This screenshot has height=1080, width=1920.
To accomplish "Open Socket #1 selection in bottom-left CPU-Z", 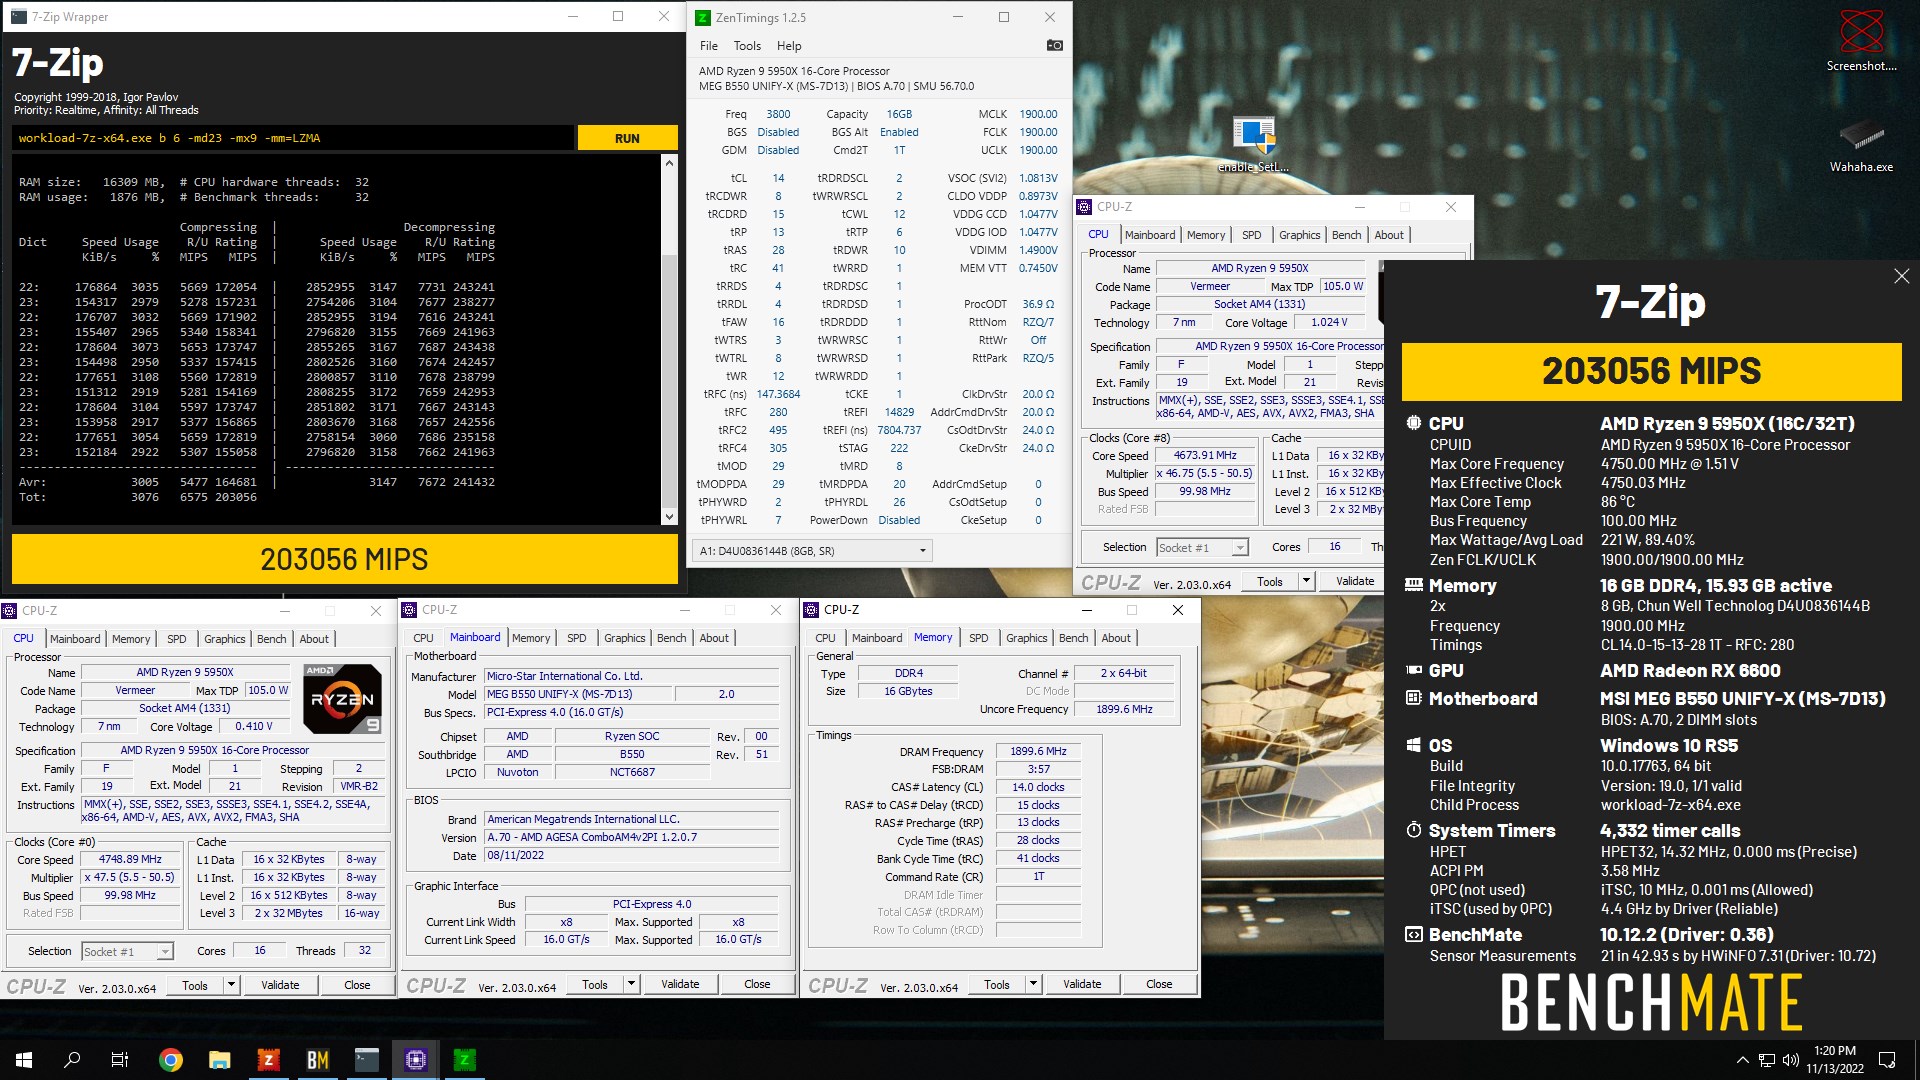I will coord(127,951).
